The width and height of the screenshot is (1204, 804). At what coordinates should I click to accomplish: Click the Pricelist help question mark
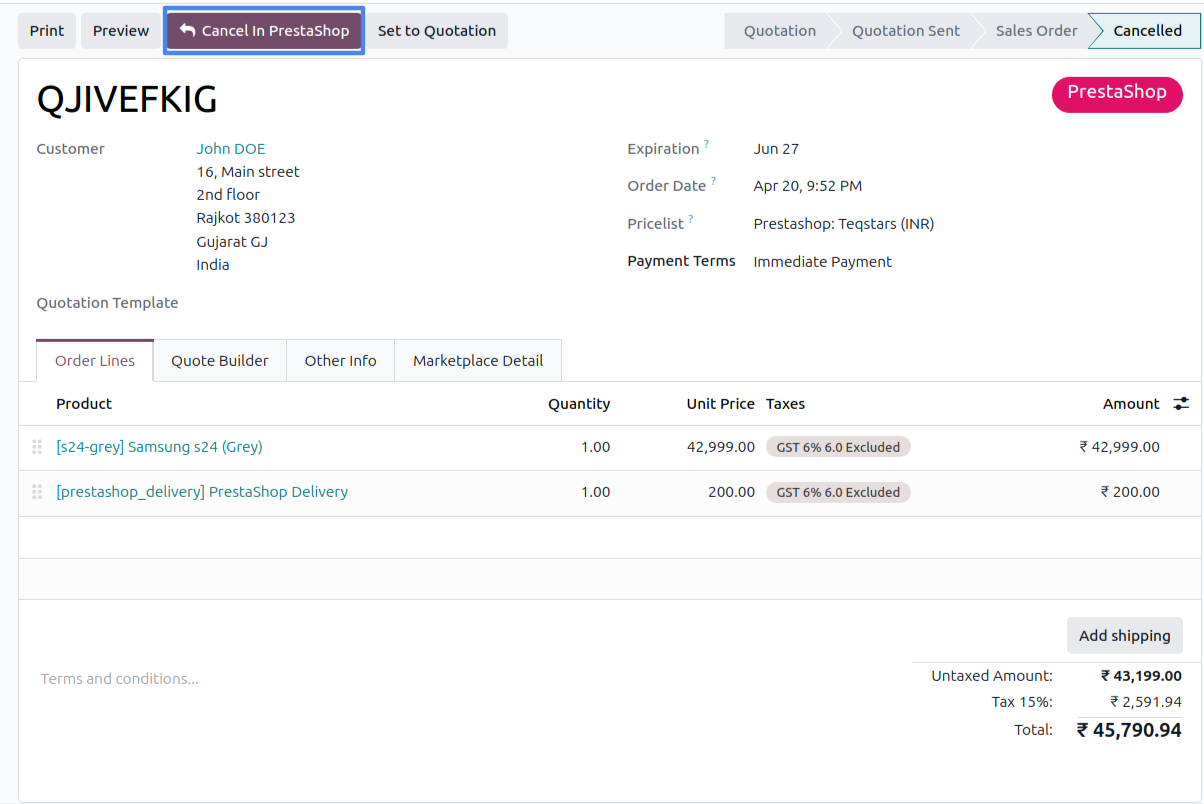(x=690, y=219)
